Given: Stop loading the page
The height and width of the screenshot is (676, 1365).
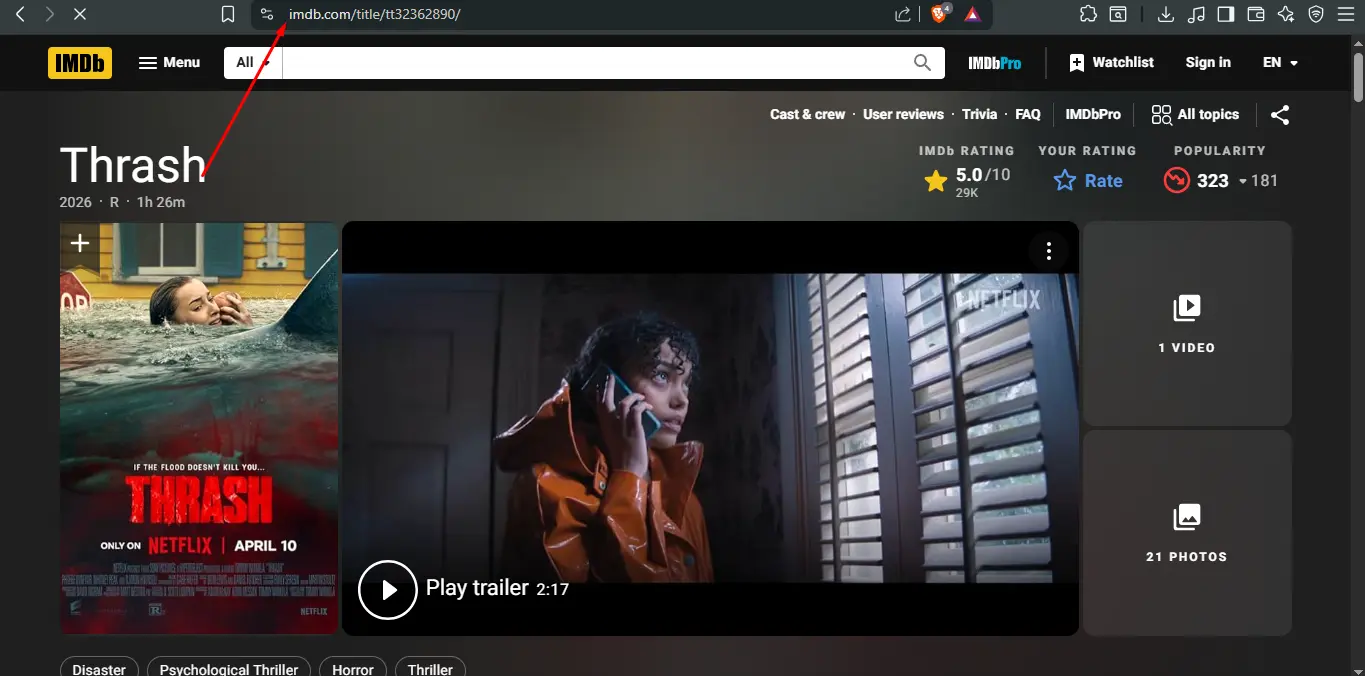Looking at the screenshot, I should pyautogui.click(x=80, y=14).
